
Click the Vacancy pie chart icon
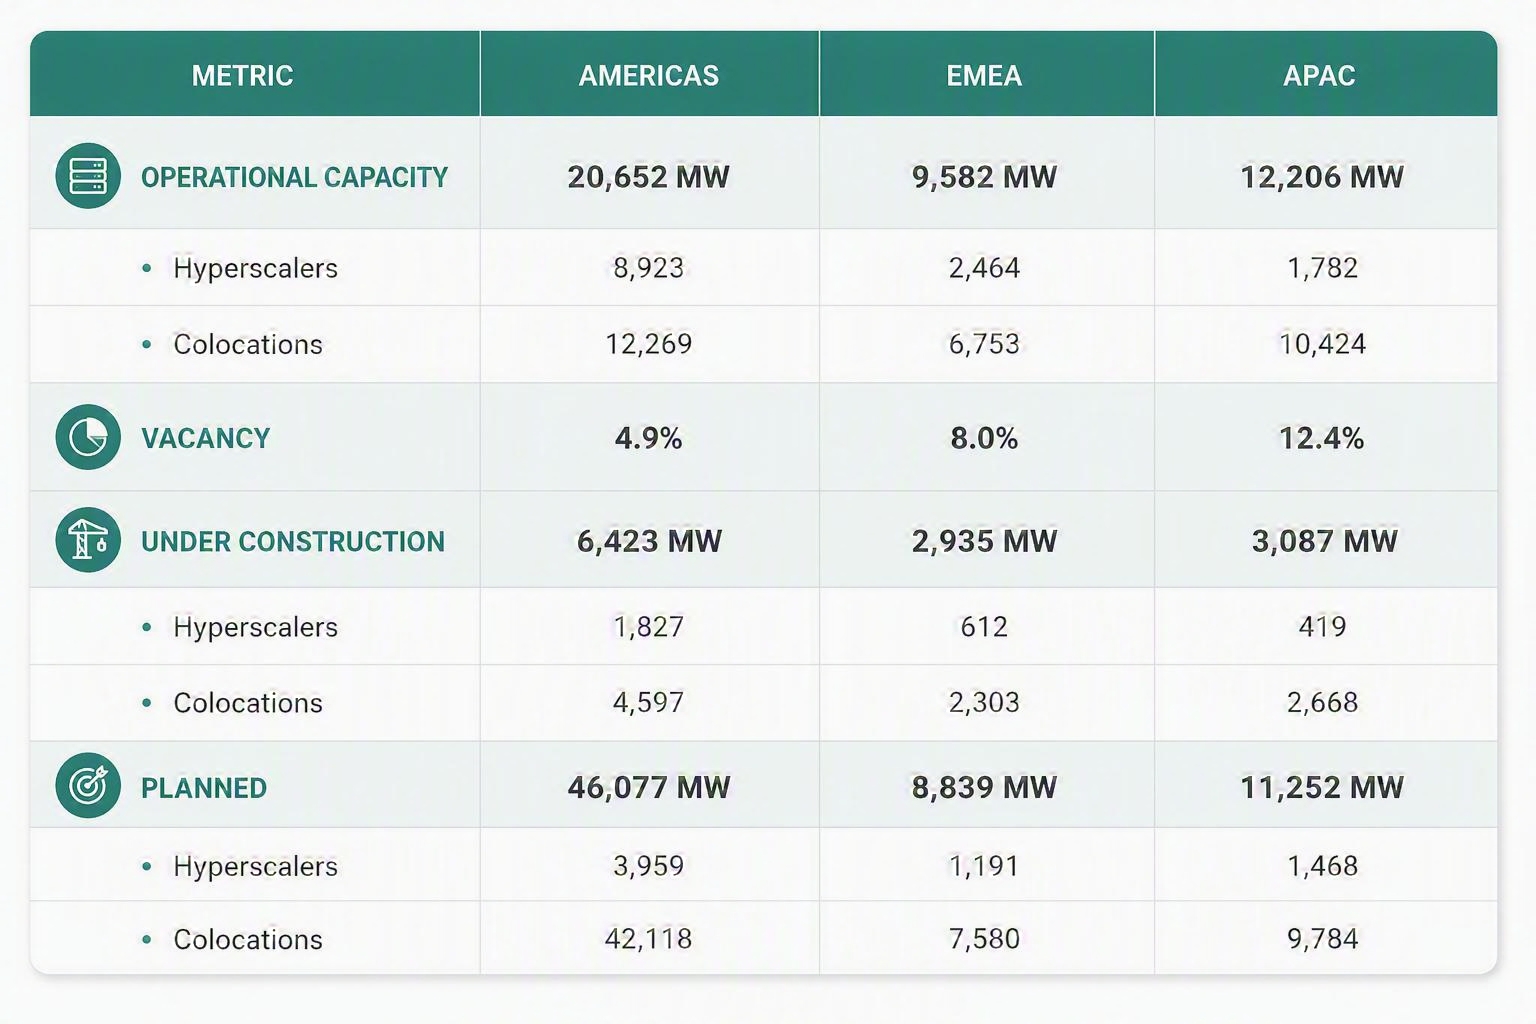pos(88,437)
